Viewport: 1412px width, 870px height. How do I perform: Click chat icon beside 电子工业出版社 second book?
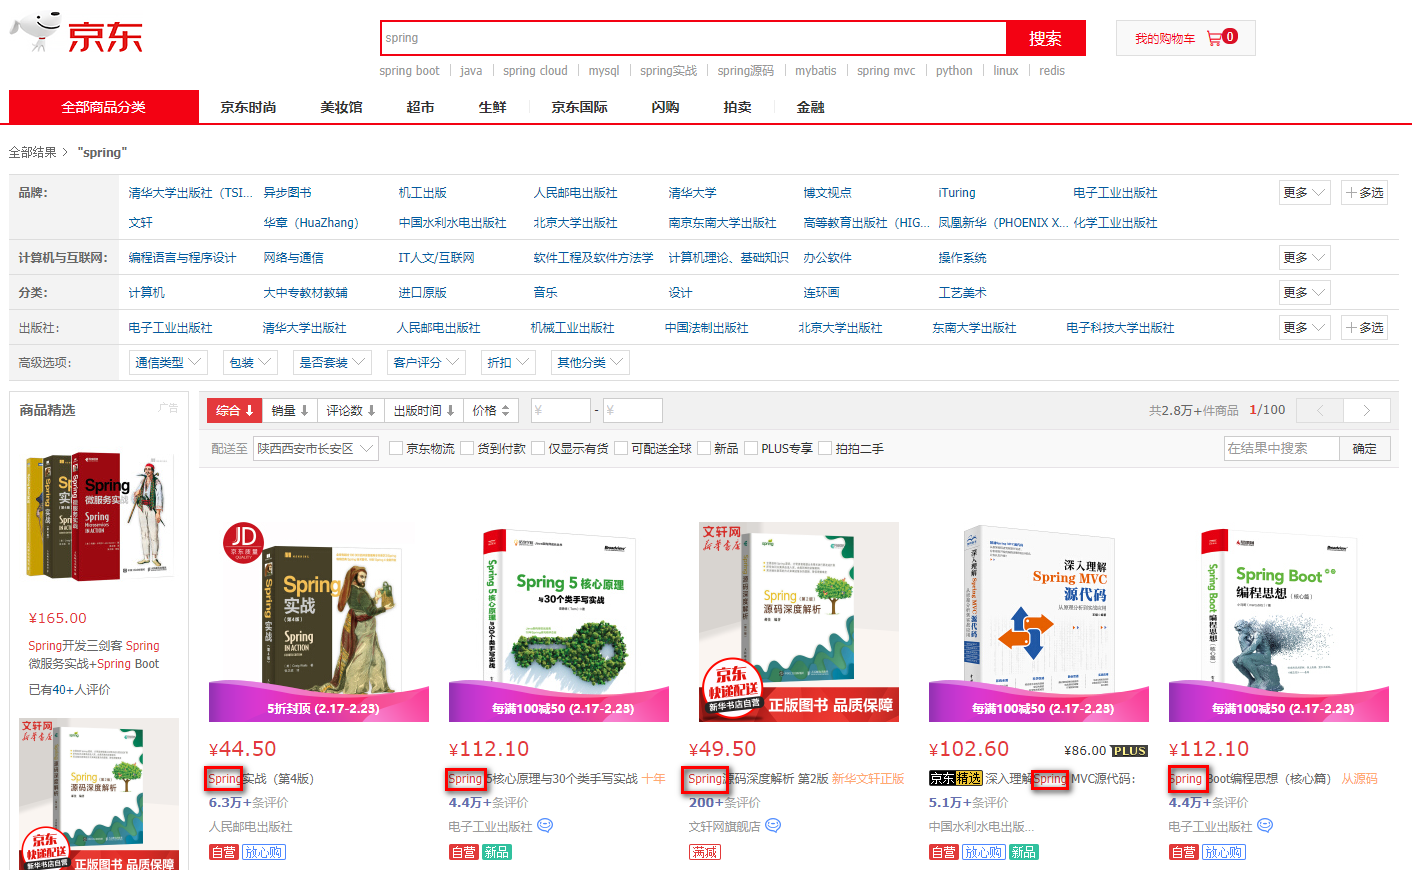tap(545, 826)
